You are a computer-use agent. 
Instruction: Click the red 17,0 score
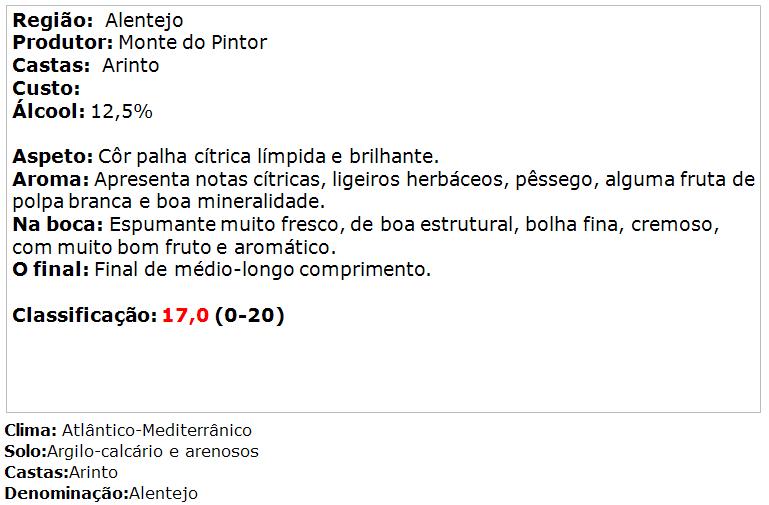pyautogui.click(x=185, y=315)
